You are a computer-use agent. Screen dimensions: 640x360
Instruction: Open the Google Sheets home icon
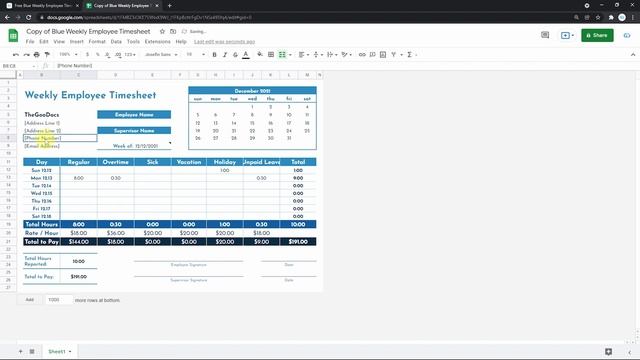point(13,36)
